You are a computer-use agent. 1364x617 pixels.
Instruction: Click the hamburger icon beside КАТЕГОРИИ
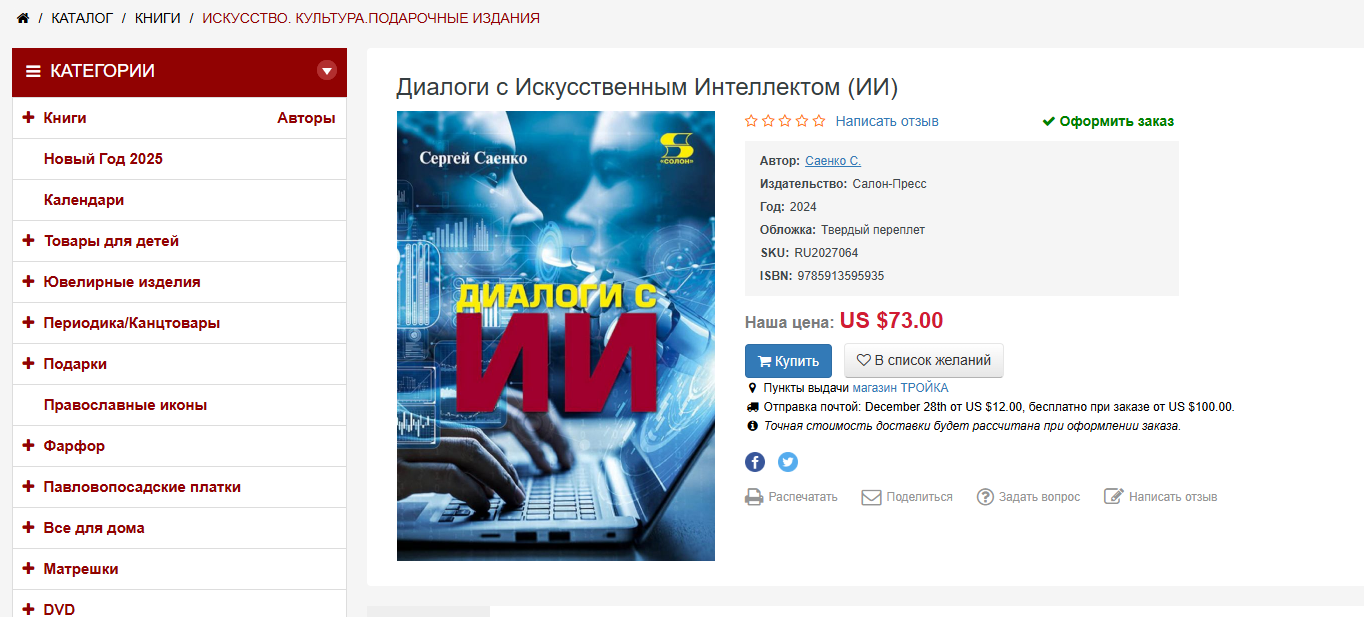pyautogui.click(x=33, y=71)
